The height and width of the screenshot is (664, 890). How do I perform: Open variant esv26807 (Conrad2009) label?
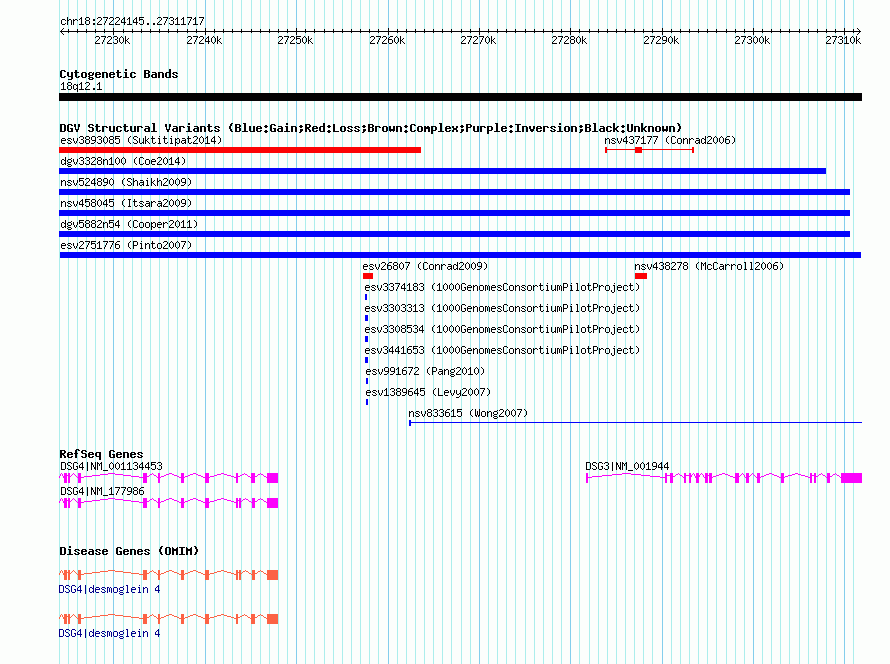click(425, 266)
